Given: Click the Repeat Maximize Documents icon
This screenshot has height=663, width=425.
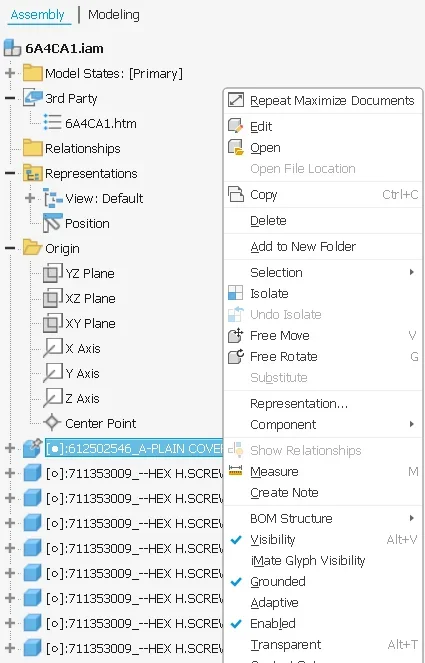Looking at the screenshot, I should tap(236, 100).
